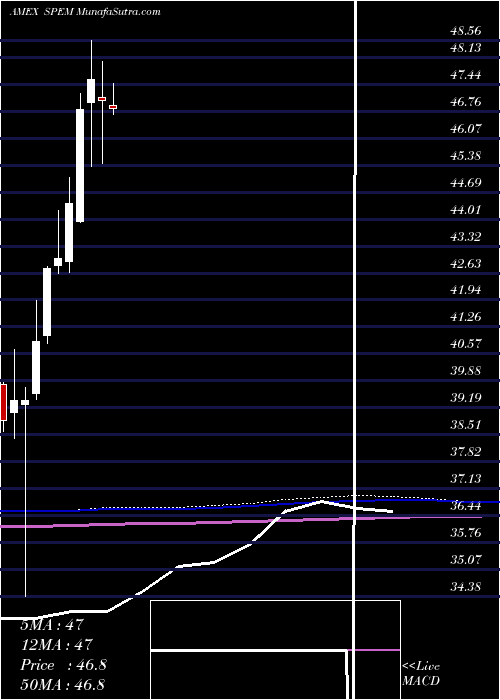Click the 43.32 price axis label
The image size is (500, 700).
click(x=466, y=237)
